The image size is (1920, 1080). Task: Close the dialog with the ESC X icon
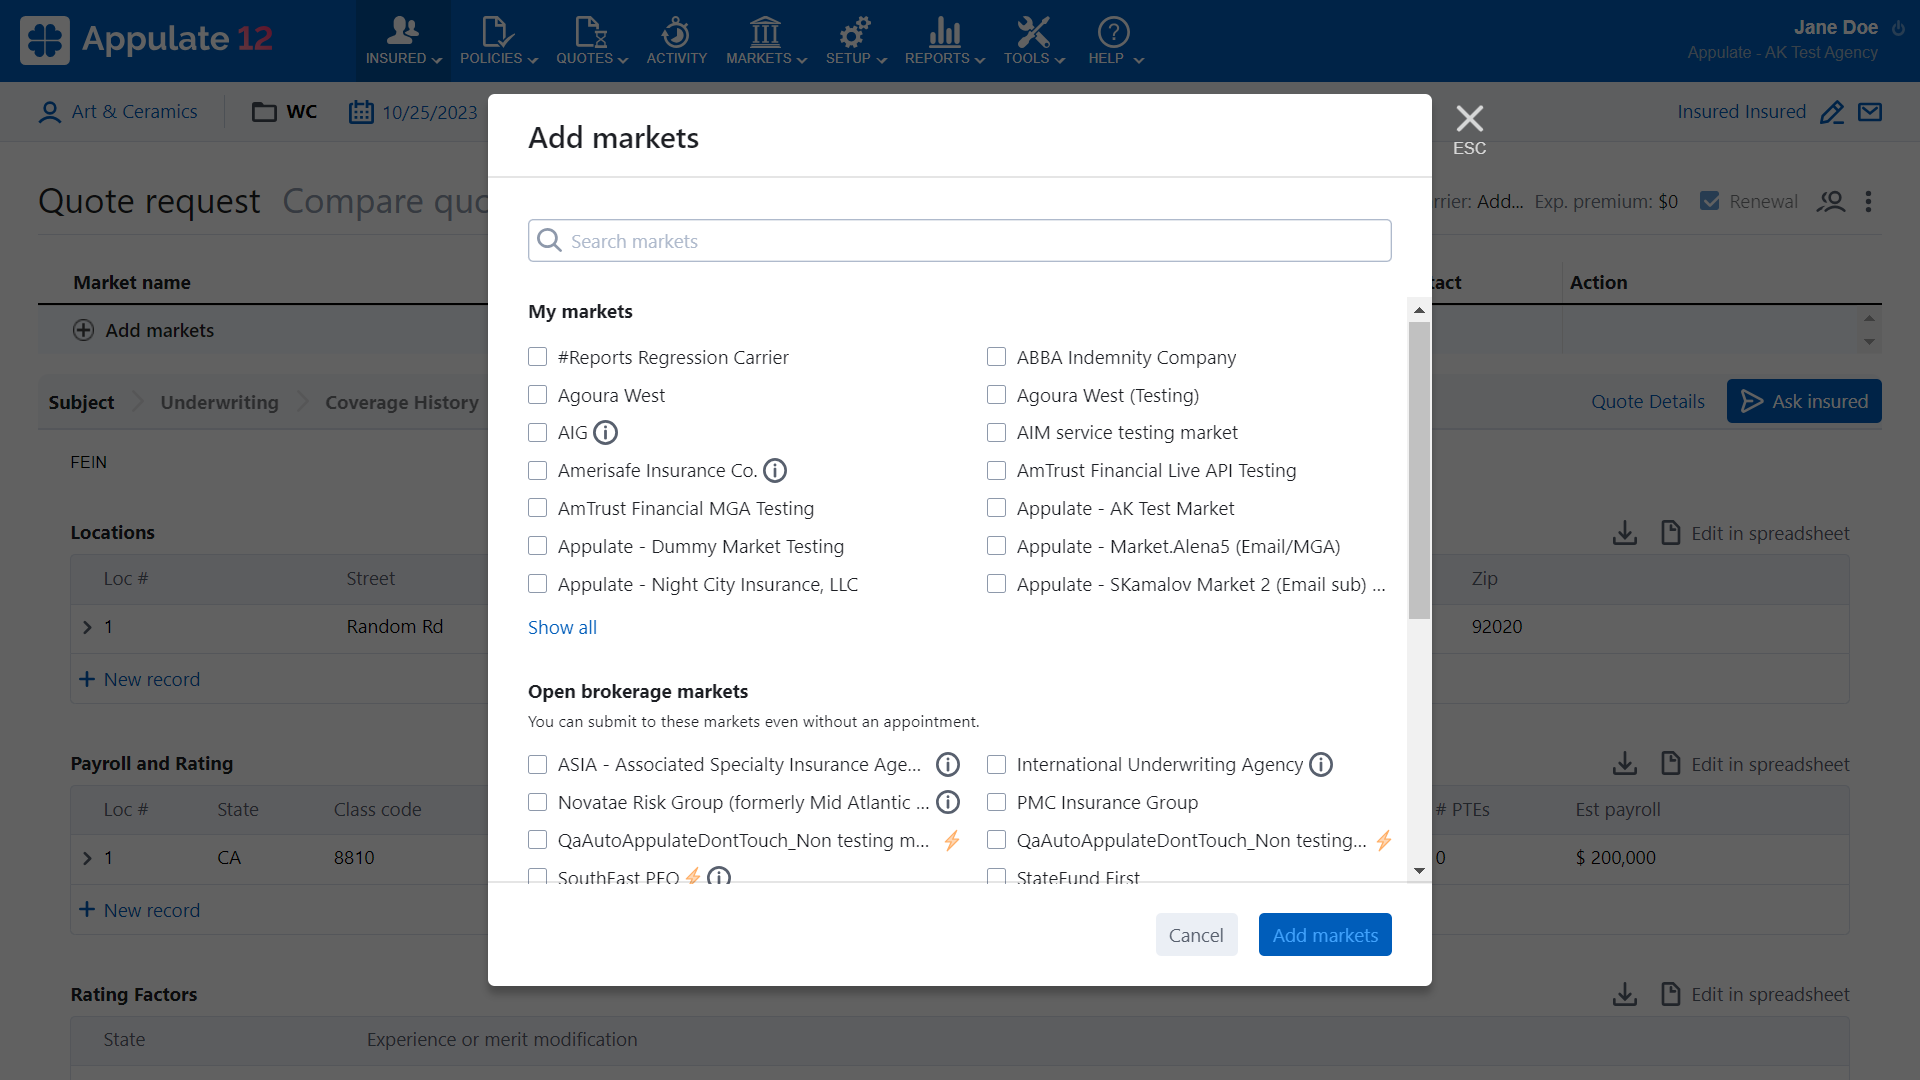[1469, 119]
